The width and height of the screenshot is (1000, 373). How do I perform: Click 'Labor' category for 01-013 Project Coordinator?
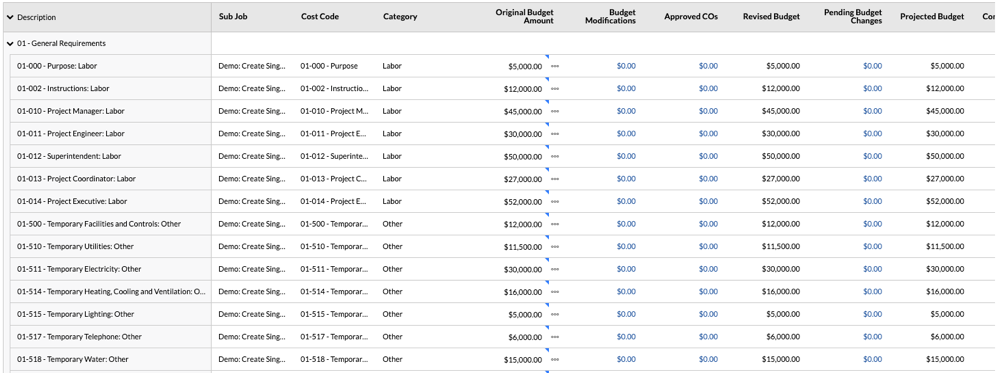[x=392, y=179]
